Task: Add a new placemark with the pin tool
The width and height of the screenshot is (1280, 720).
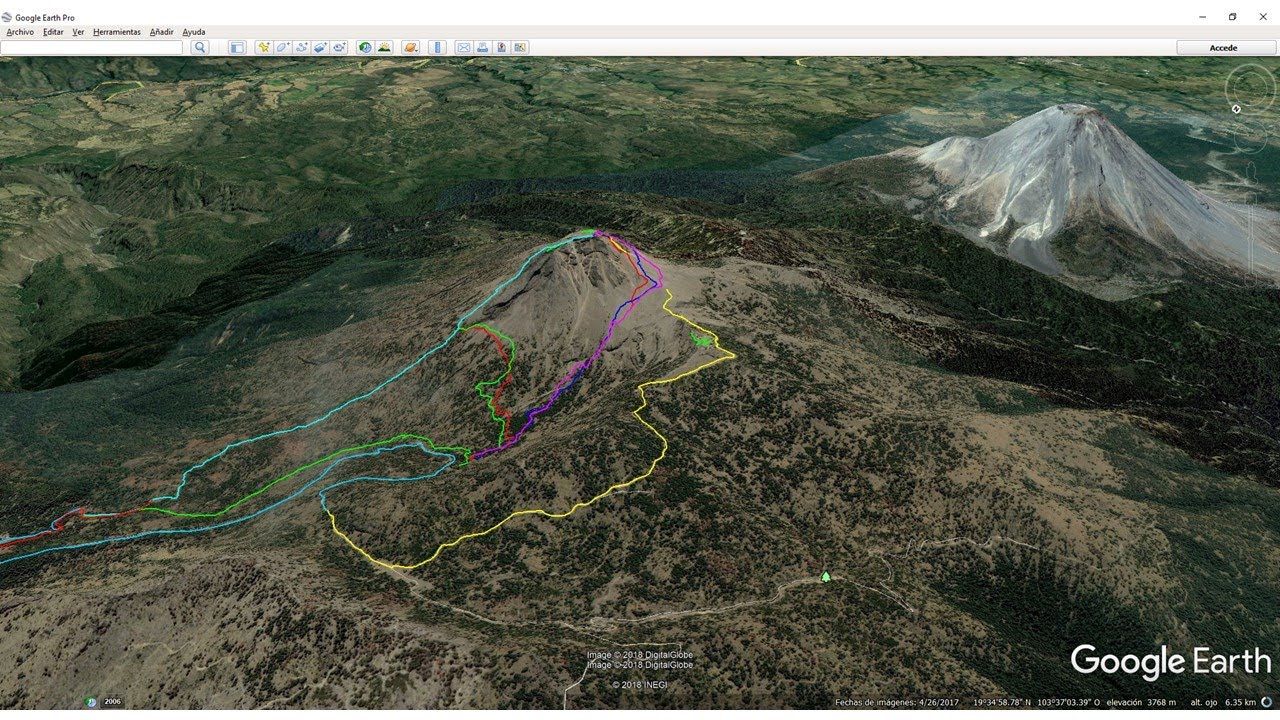Action: (x=264, y=47)
